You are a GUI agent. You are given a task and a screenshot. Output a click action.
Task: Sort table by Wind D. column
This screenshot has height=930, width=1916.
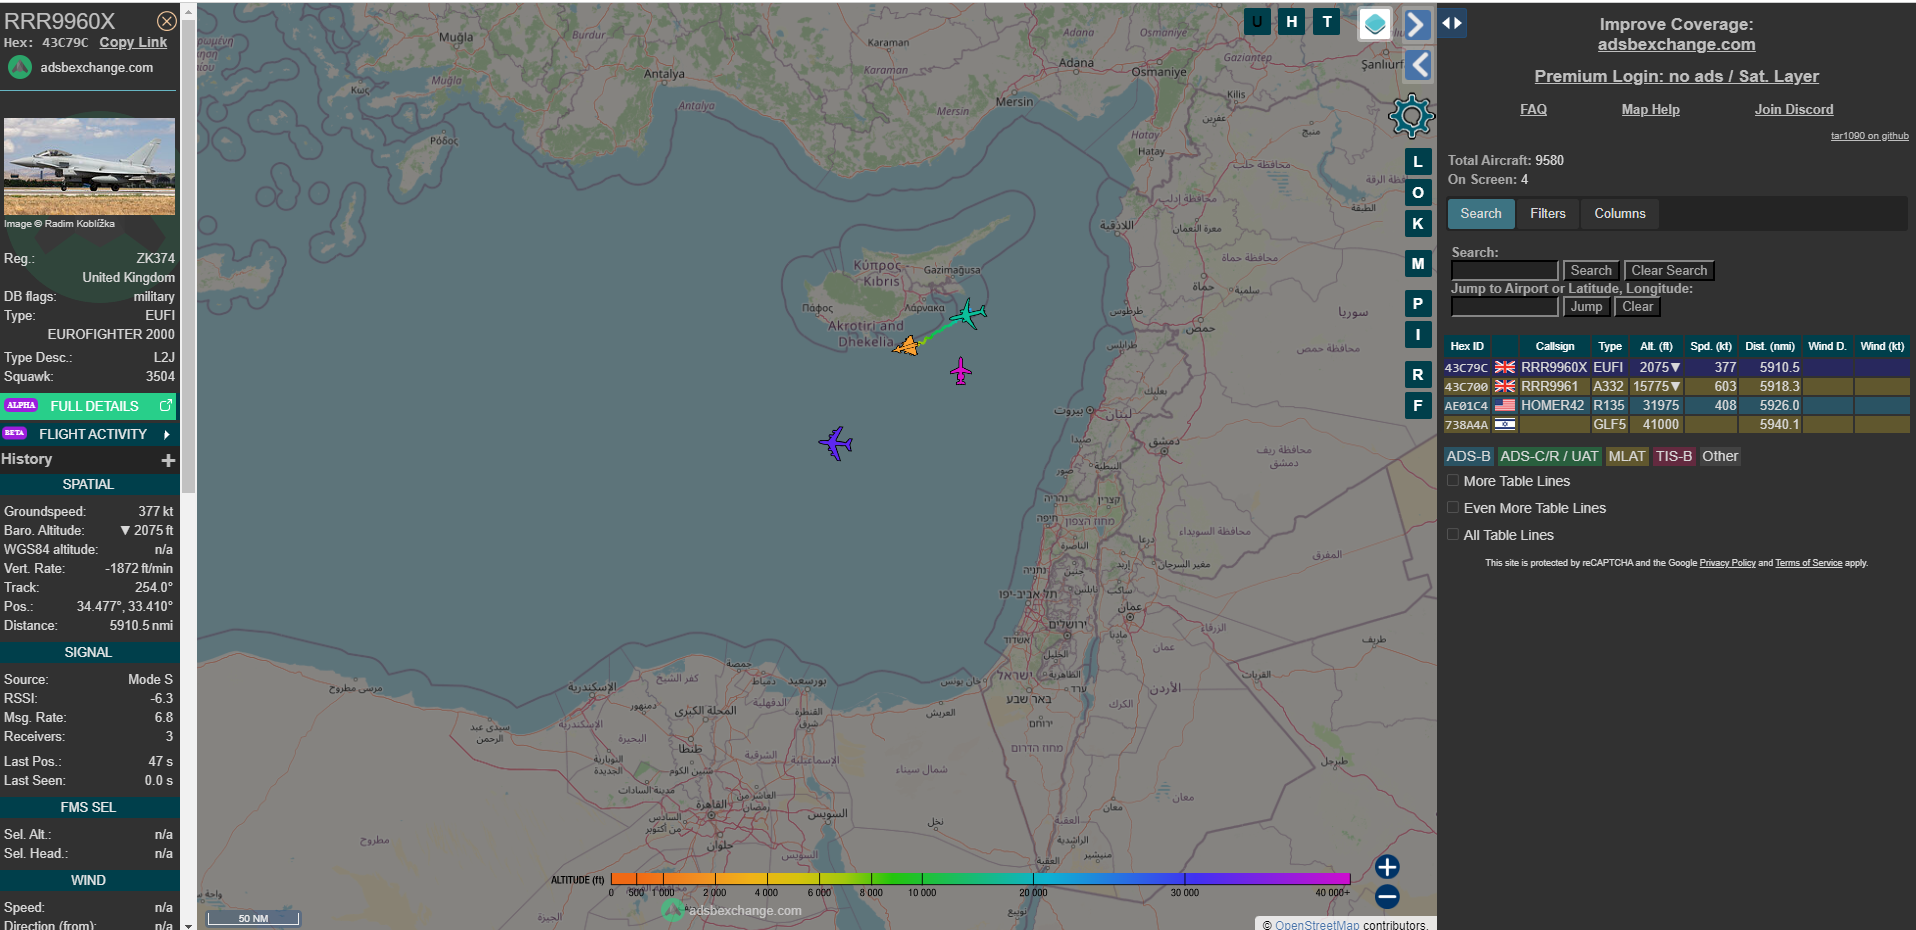click(x=1827, y=346)
